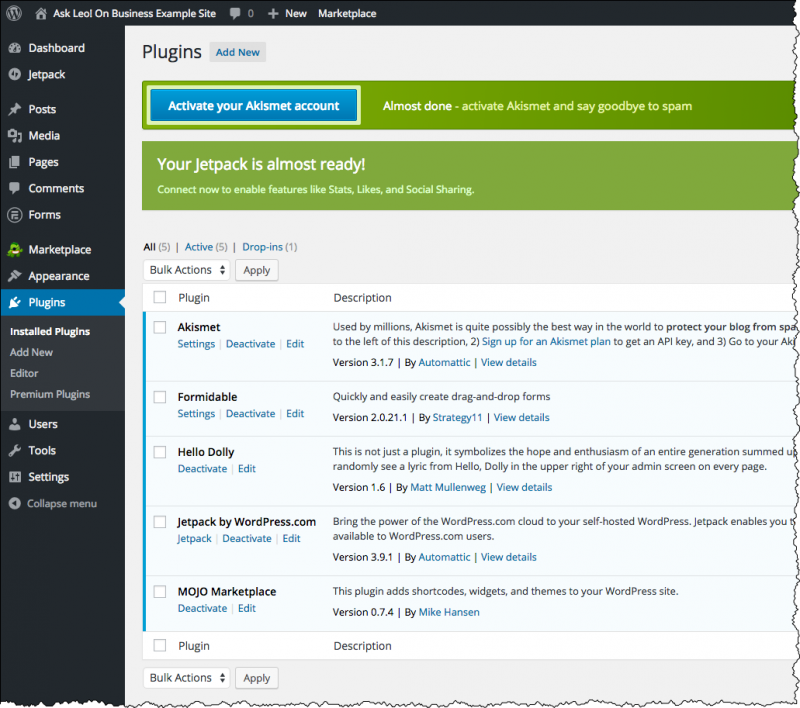Click the site name in the admin bar
The image size is (800, 708).
(x=134, y=14)
